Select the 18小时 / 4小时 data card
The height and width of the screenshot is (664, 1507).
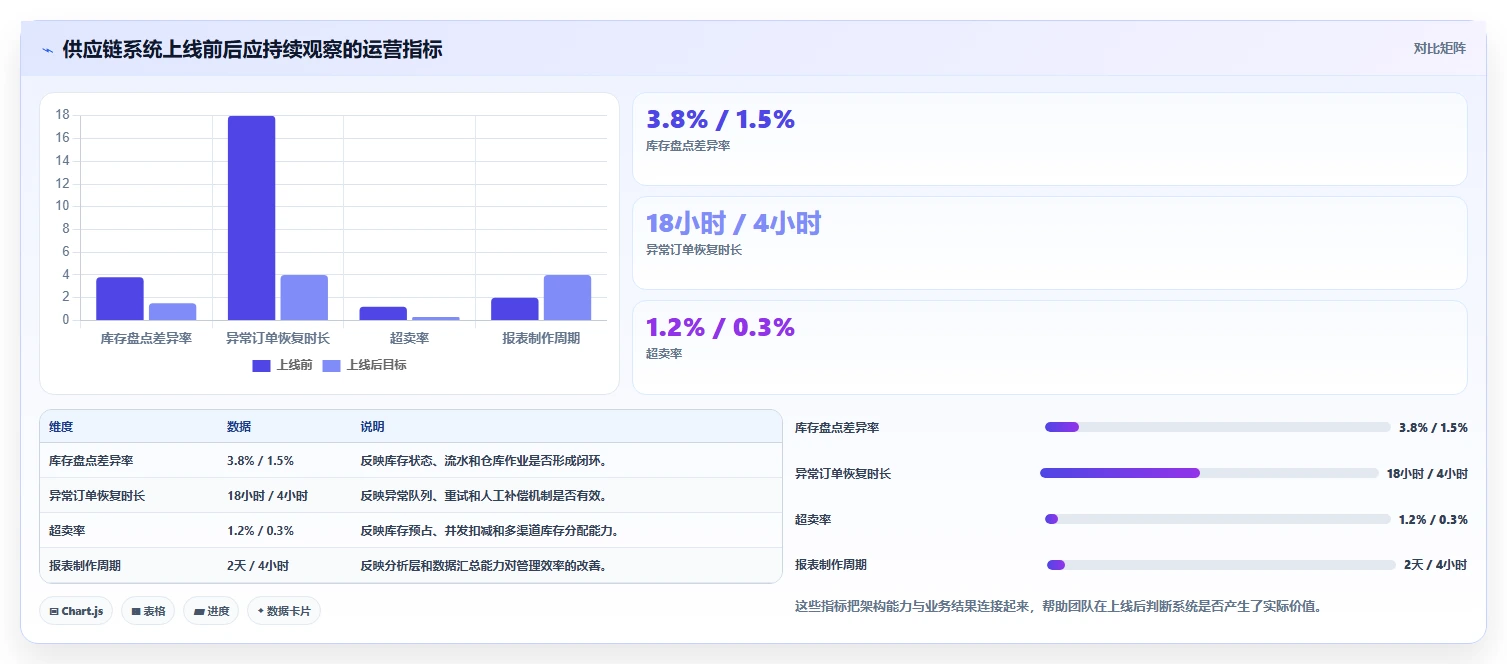(1050, 243)
